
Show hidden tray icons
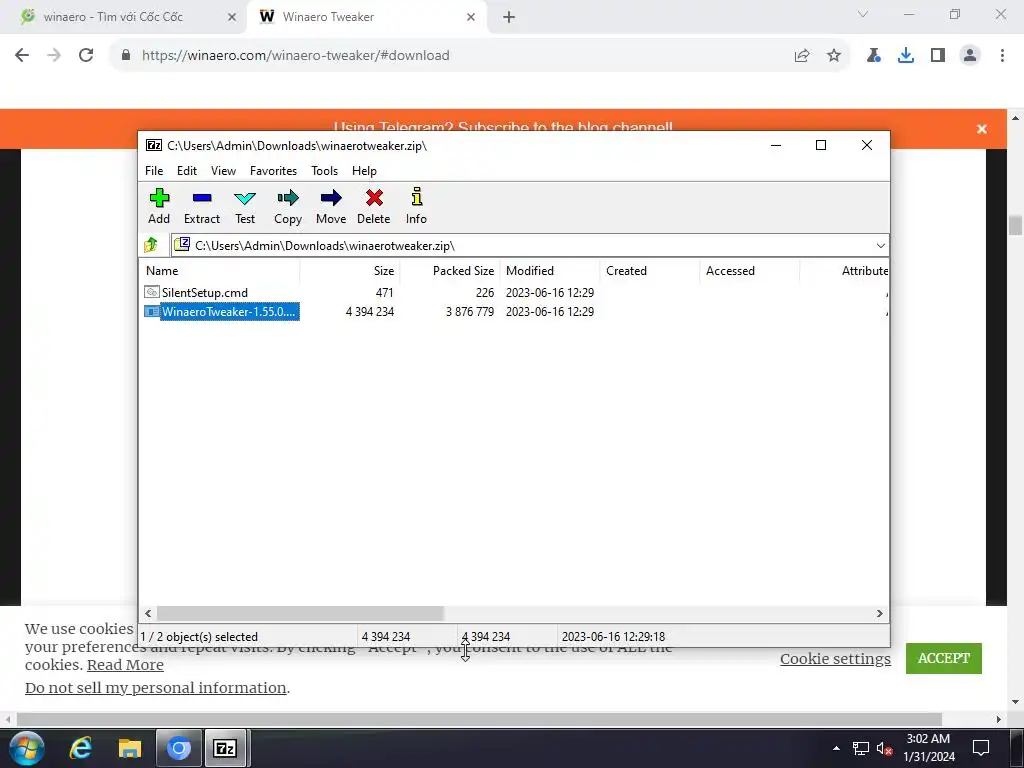click(x=836, y=748)
